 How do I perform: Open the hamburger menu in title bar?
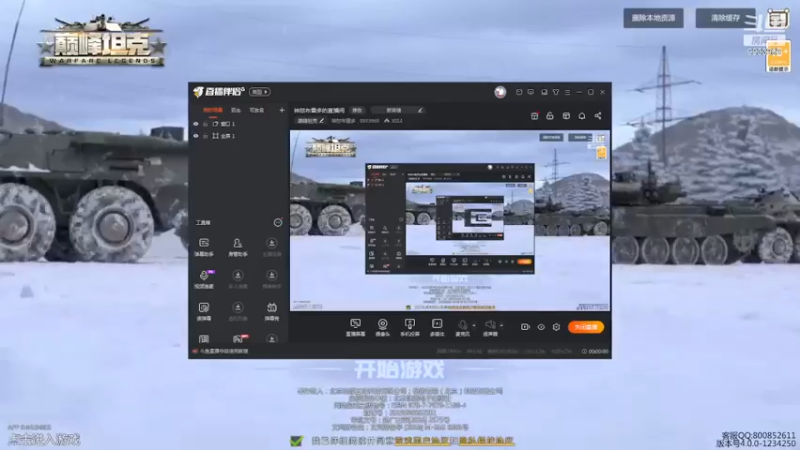(567, 92)
